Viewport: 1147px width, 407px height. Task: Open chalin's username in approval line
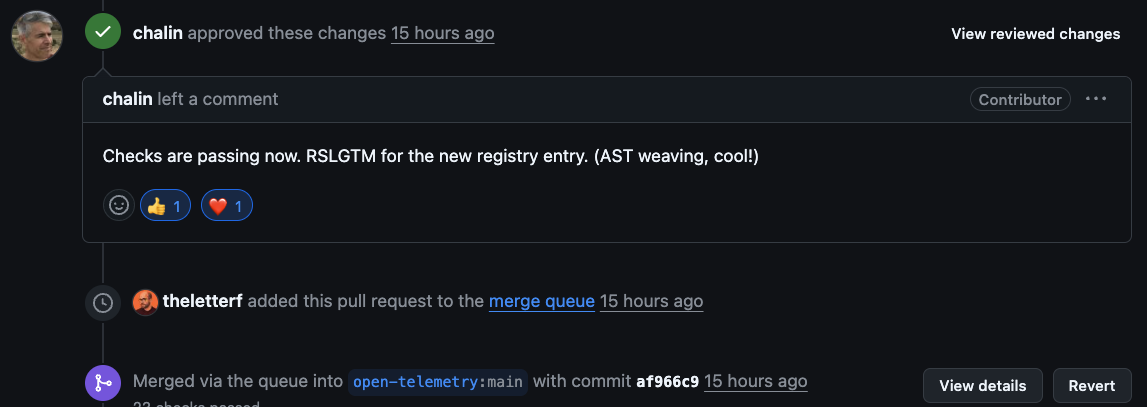[157, 33]
